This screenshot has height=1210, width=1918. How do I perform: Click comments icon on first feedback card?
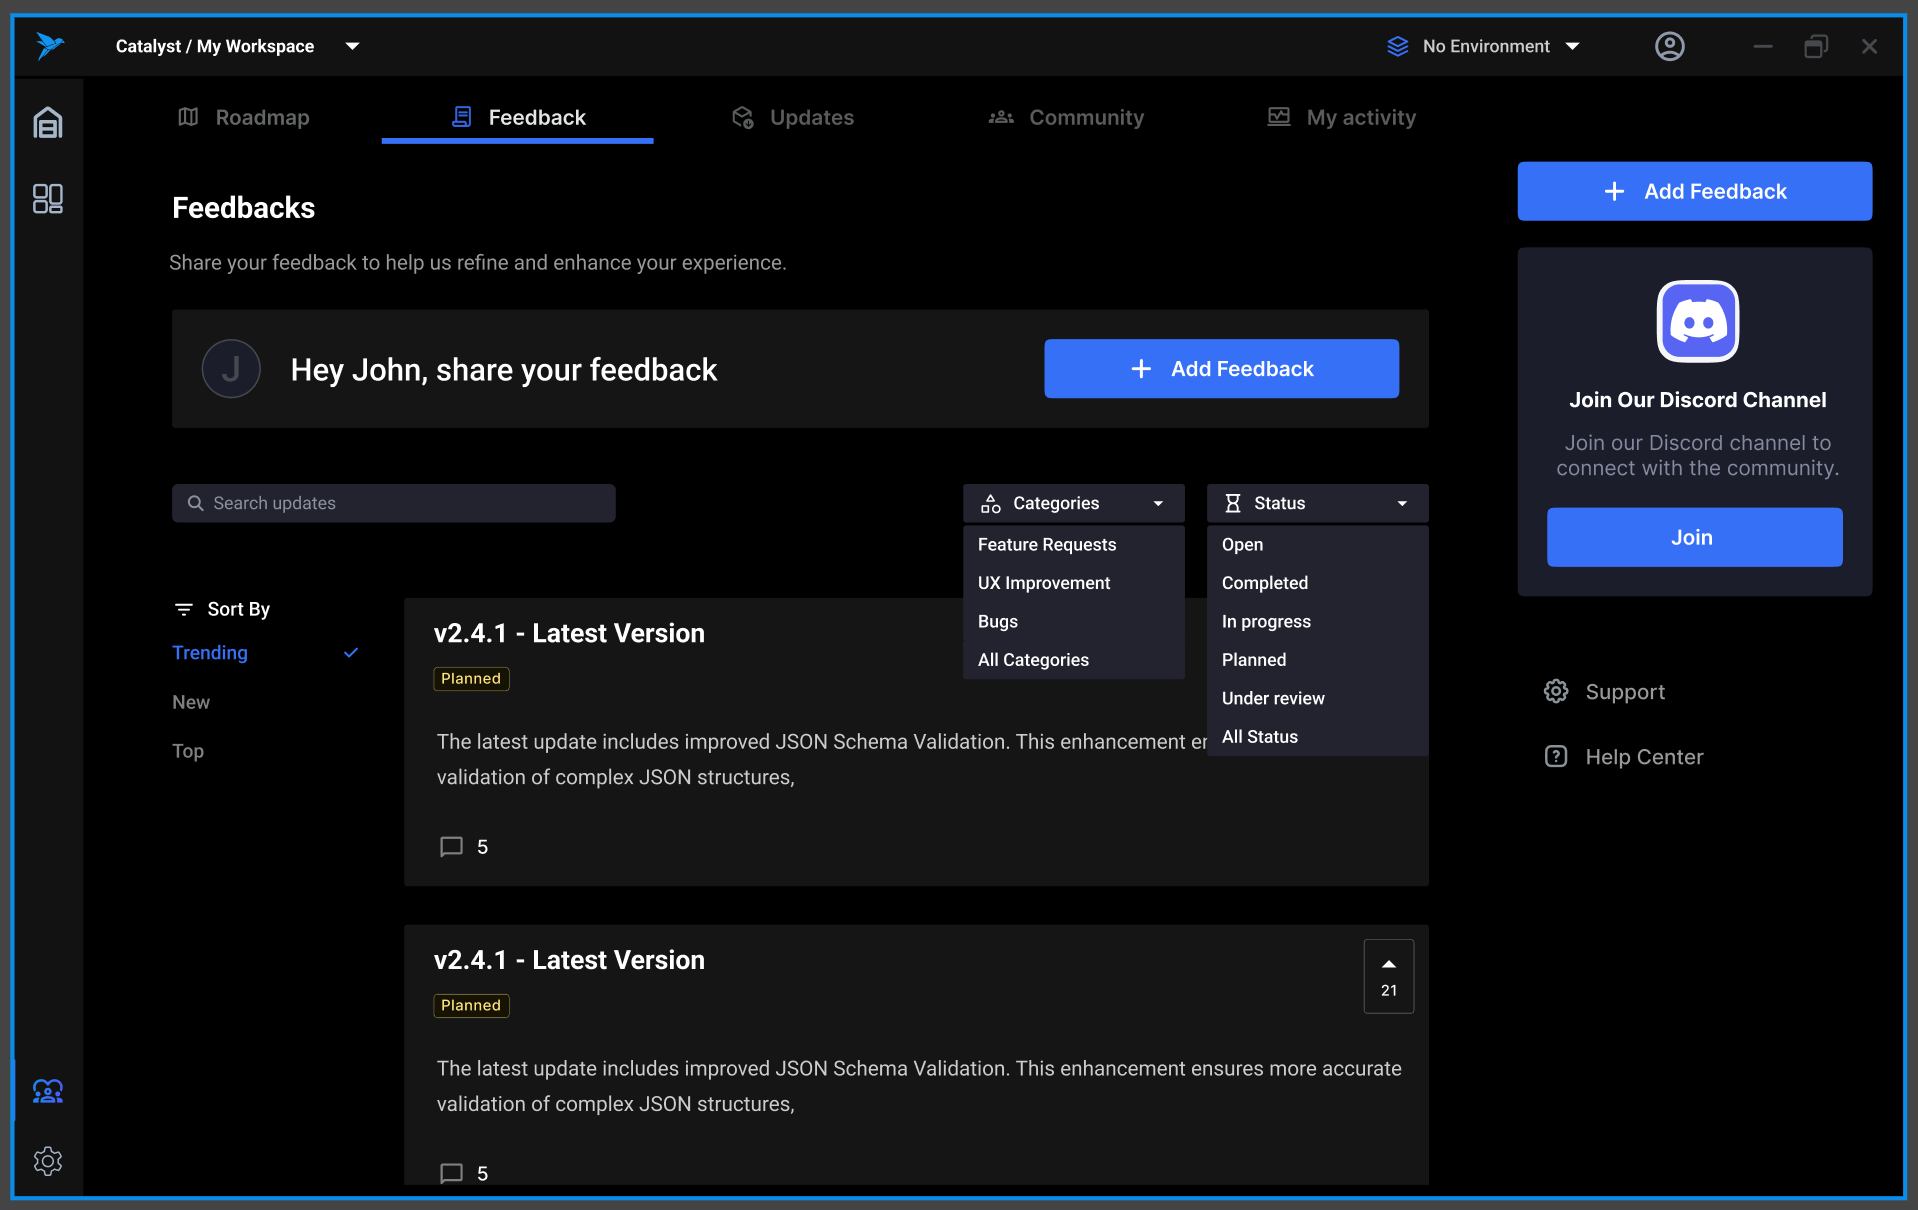tap(451, 847)
